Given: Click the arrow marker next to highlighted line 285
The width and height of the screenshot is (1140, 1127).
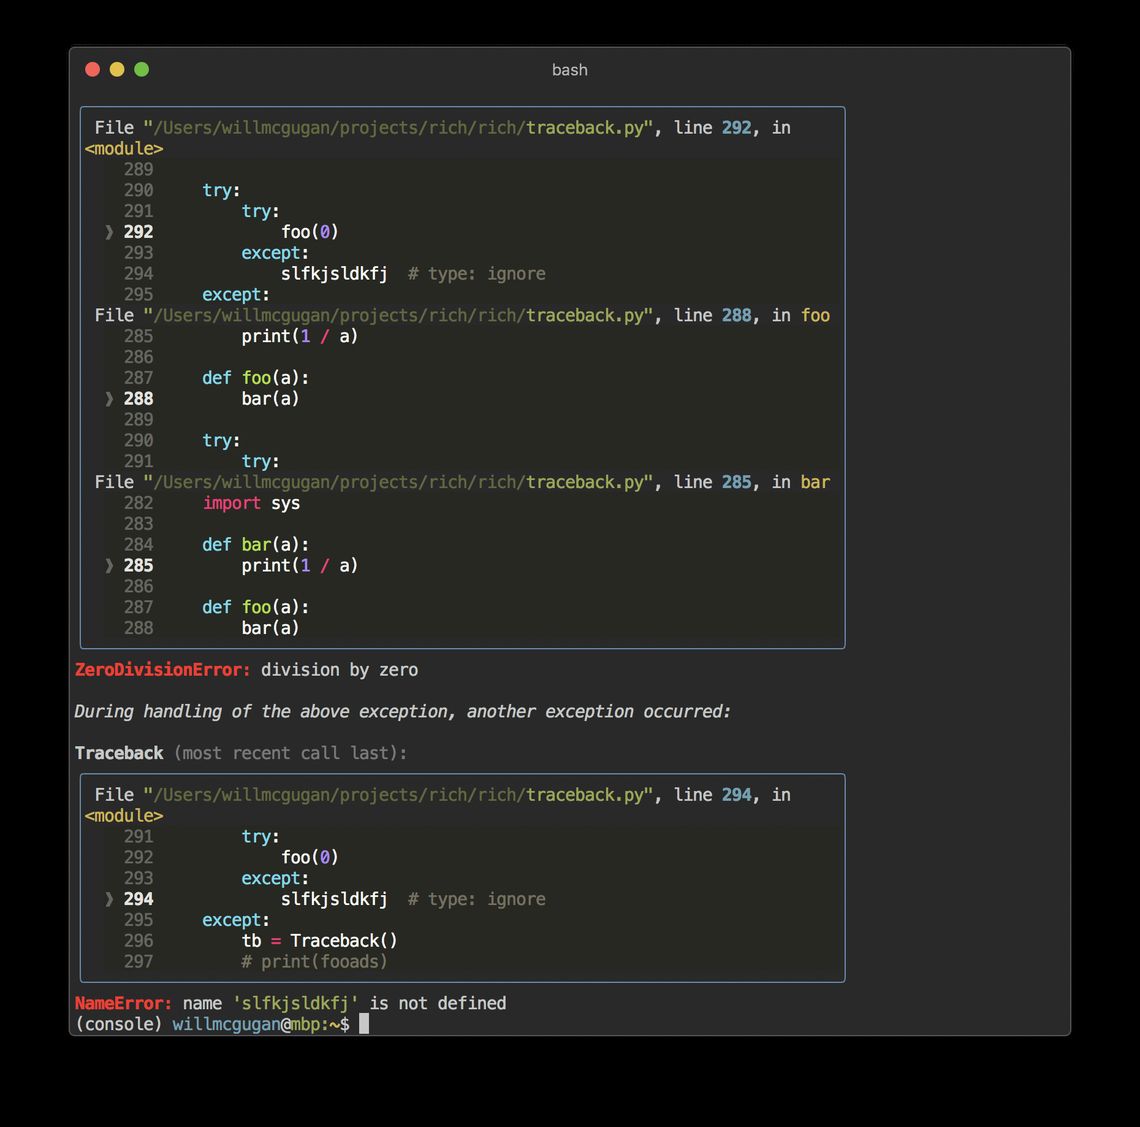Looking at the screenshot, I should pos(109,566).
